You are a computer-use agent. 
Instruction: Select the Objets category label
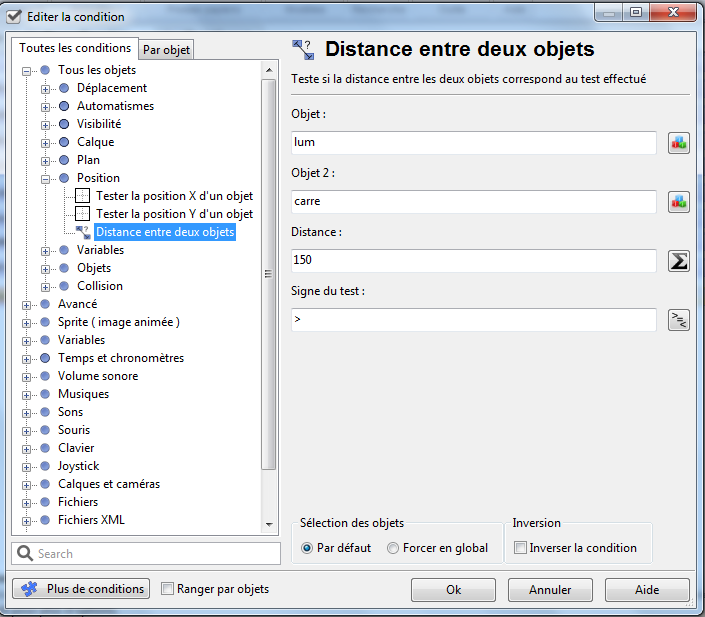tap(94, 268)
